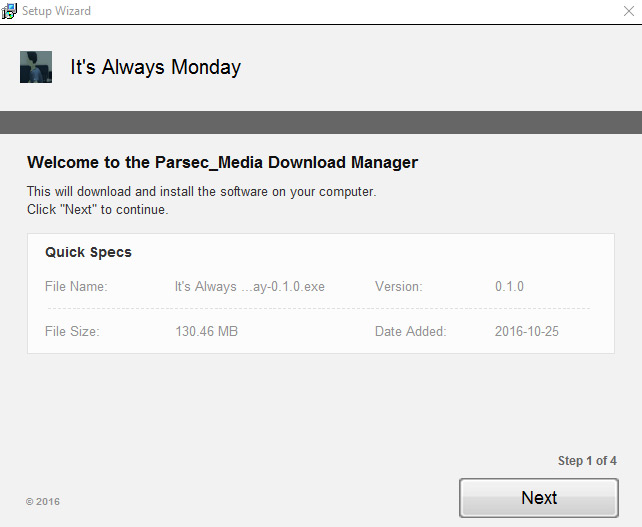Viewport: 642px width, 527px height.
Task: Click the Next button to continue
Action: click(x=538, y=498)
